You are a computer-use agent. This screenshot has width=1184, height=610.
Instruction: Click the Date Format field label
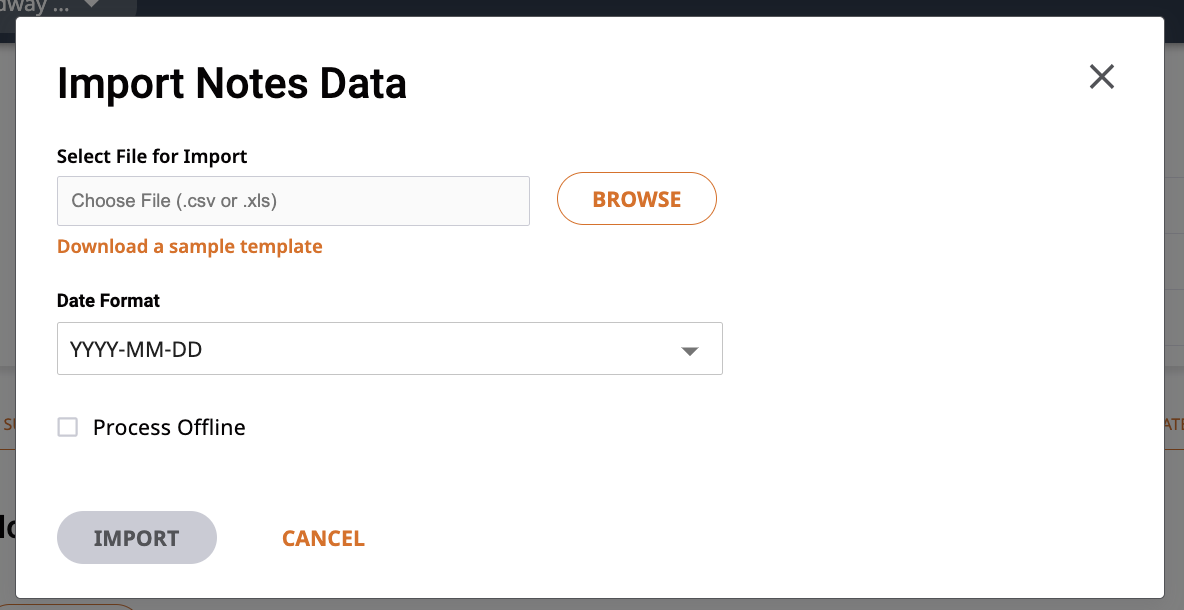109,300
